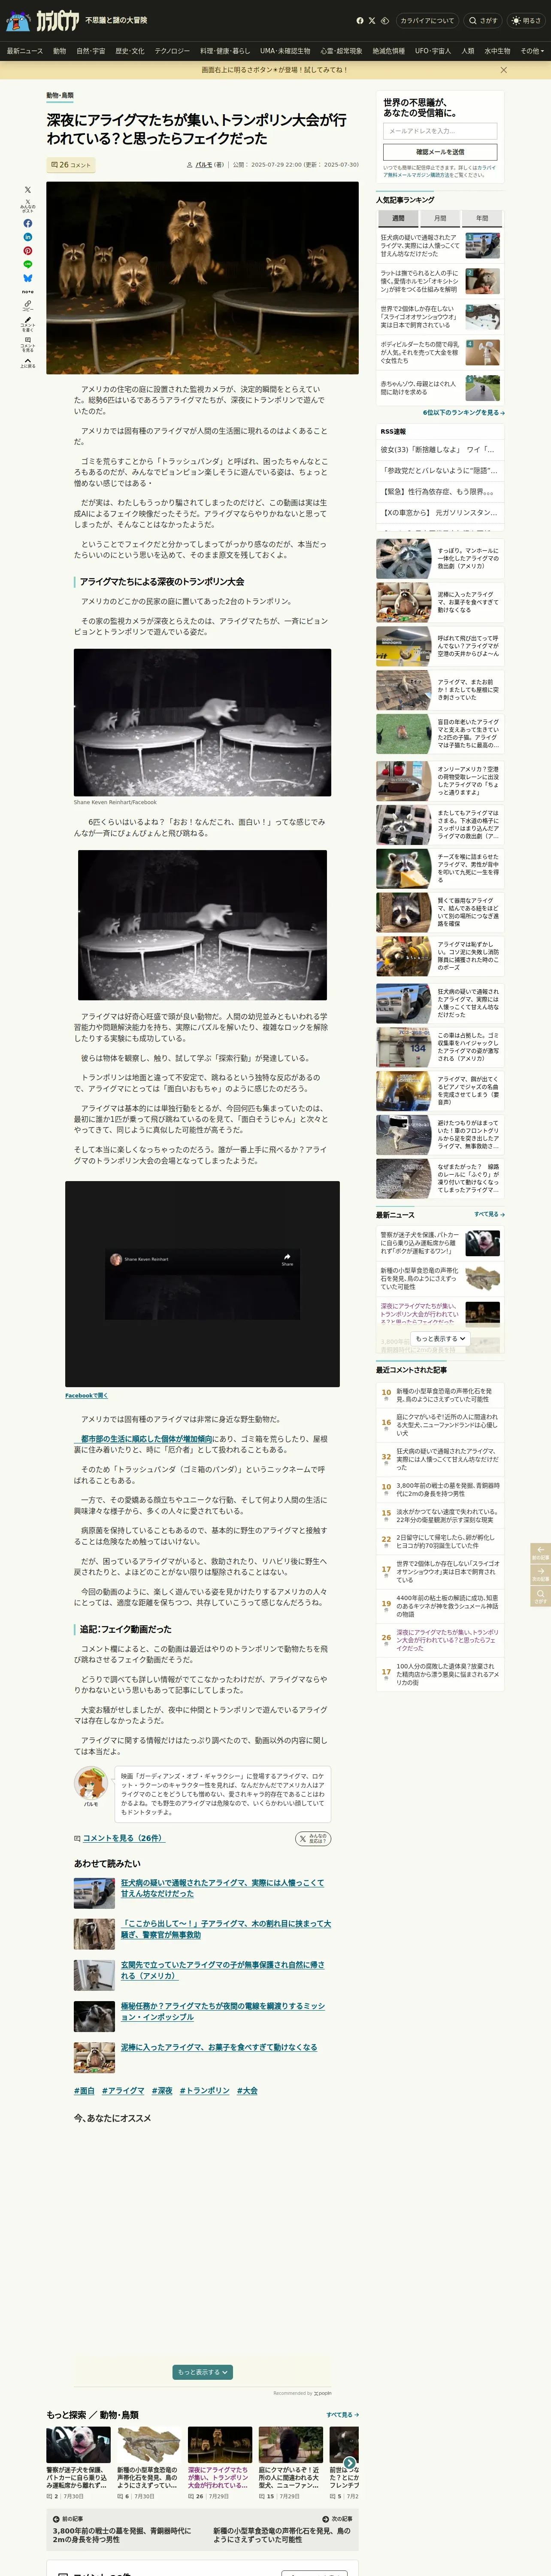Open the 自然・宇宙 menu item
The height and width of the screenshot is (2576, 551).
point(91,51)
